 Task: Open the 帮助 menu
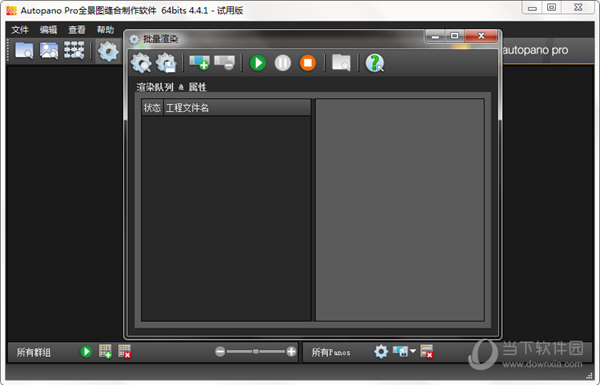pos(105,30)
